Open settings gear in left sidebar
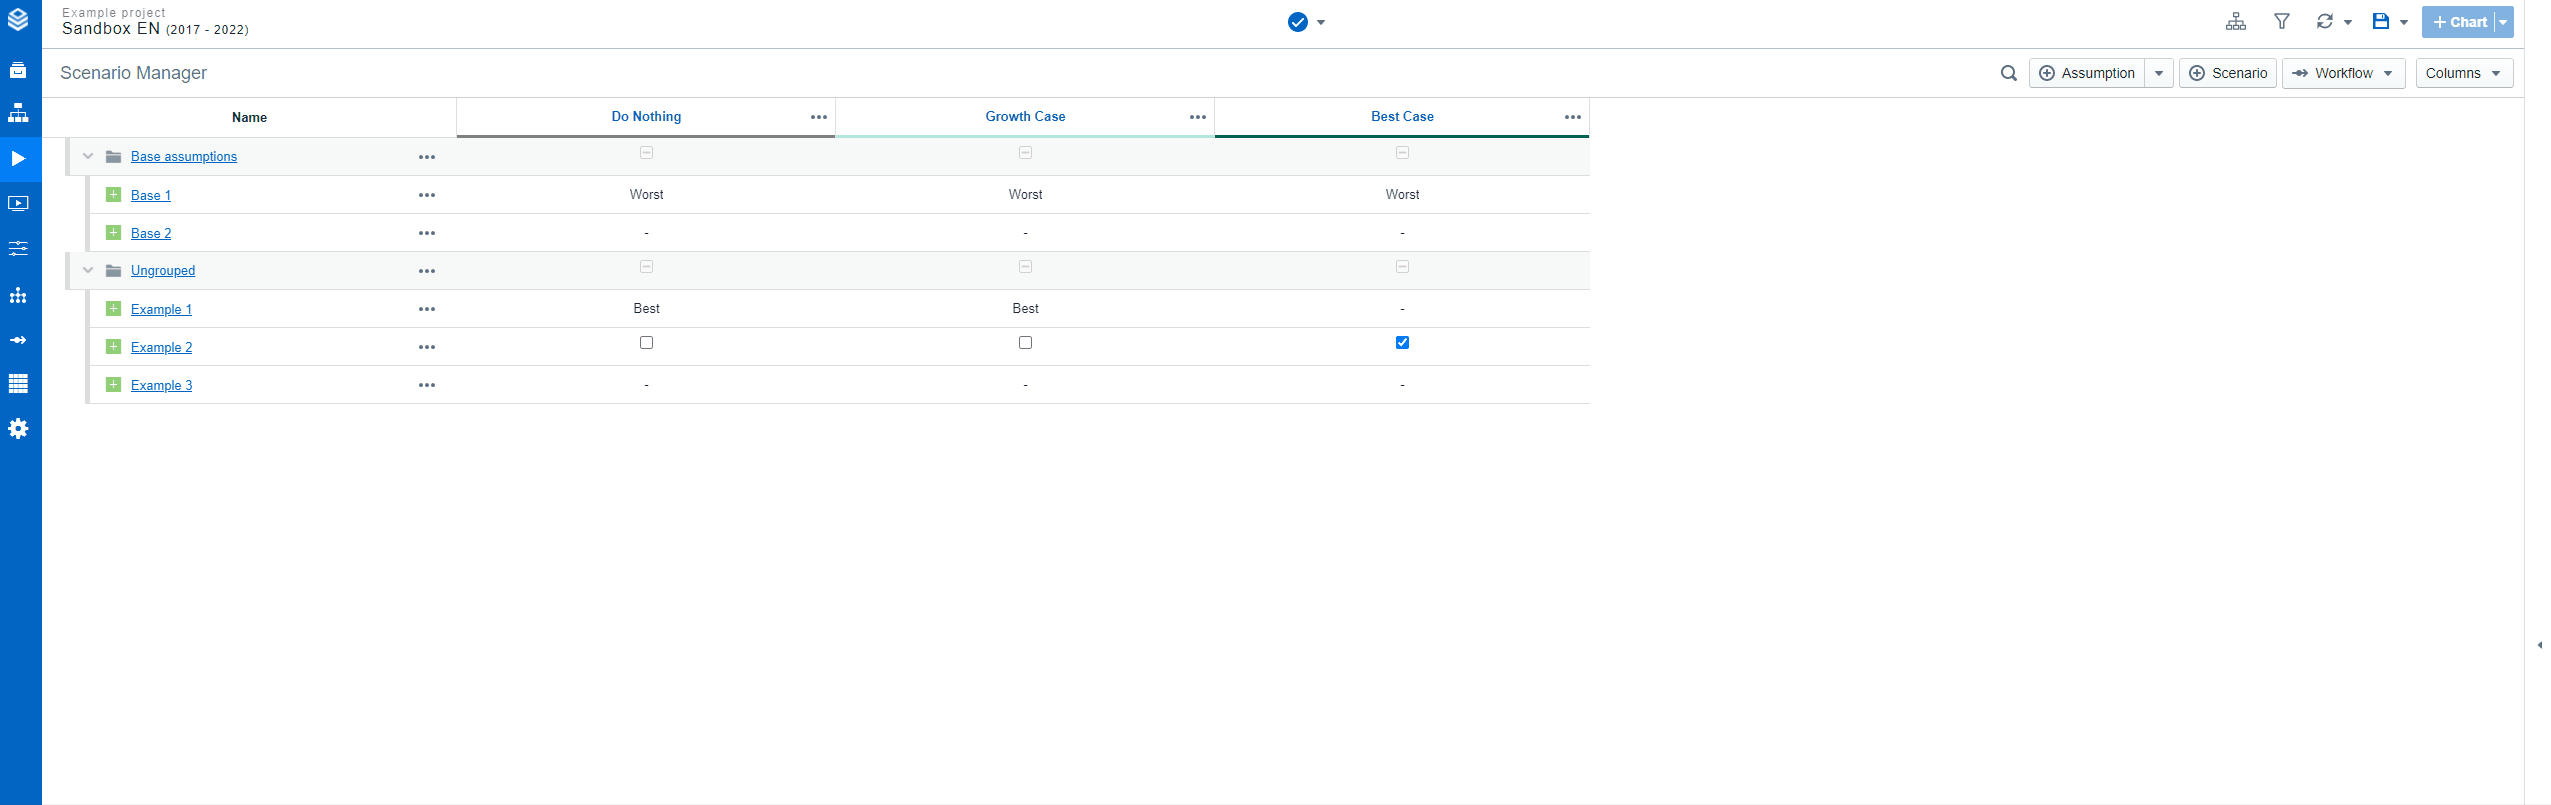The image size is (2551, 805). pos(18,429)
